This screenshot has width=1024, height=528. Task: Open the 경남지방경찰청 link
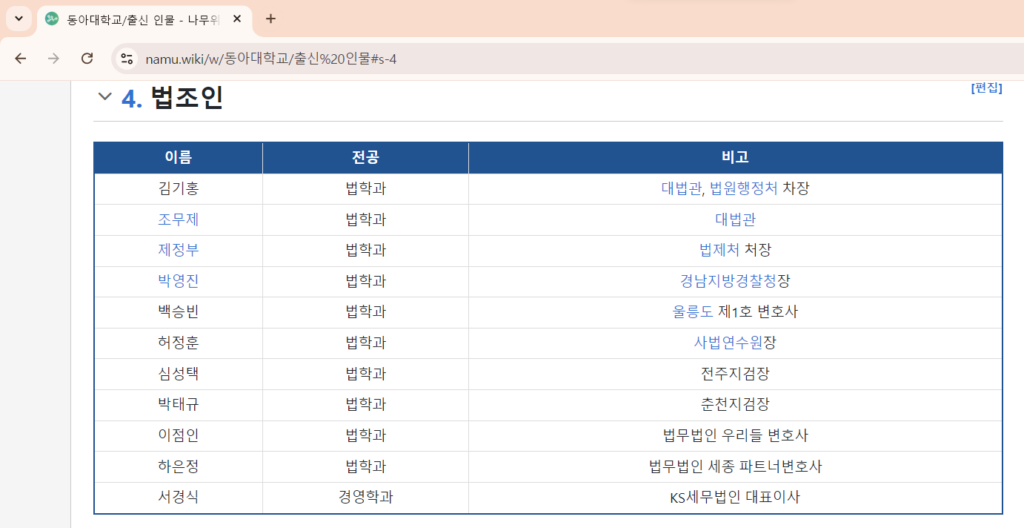[x=728, y=281]
